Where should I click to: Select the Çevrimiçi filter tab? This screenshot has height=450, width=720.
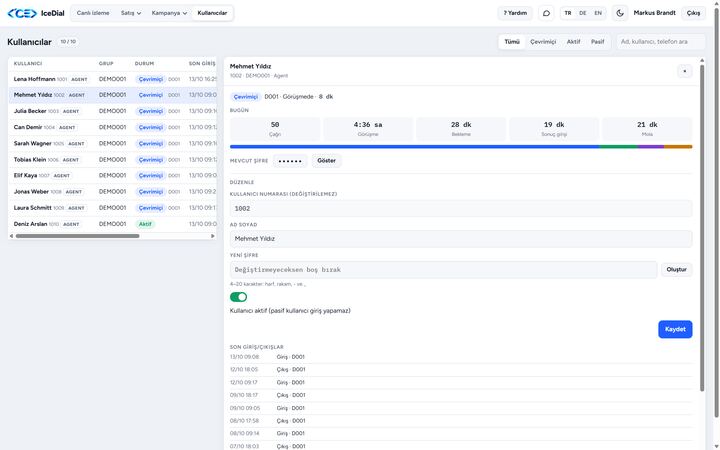click(543, 42)
